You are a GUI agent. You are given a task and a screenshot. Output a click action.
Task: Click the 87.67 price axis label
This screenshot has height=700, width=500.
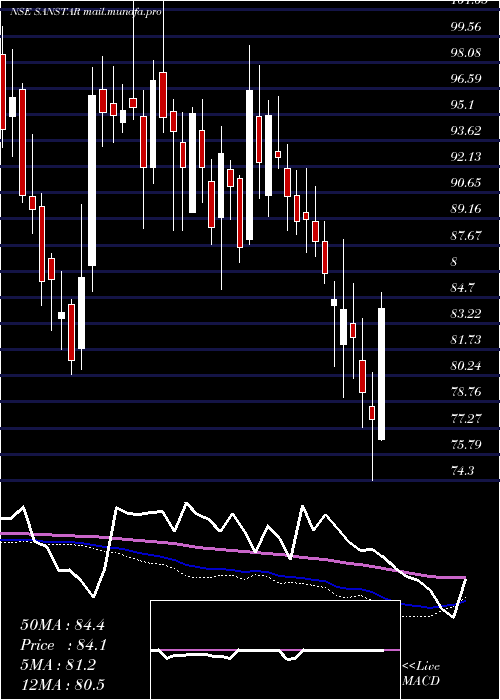click(x=466, y=235)
